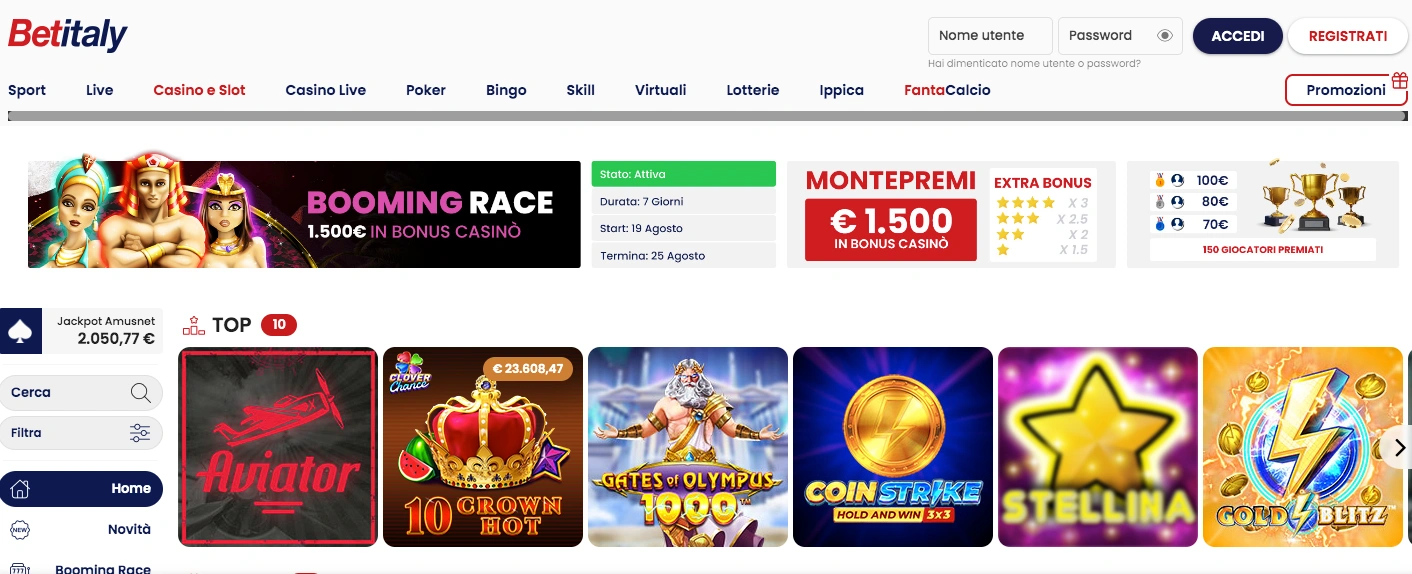
Task: Open the Filtra sliders icon
Action: [x=140, y=433]
